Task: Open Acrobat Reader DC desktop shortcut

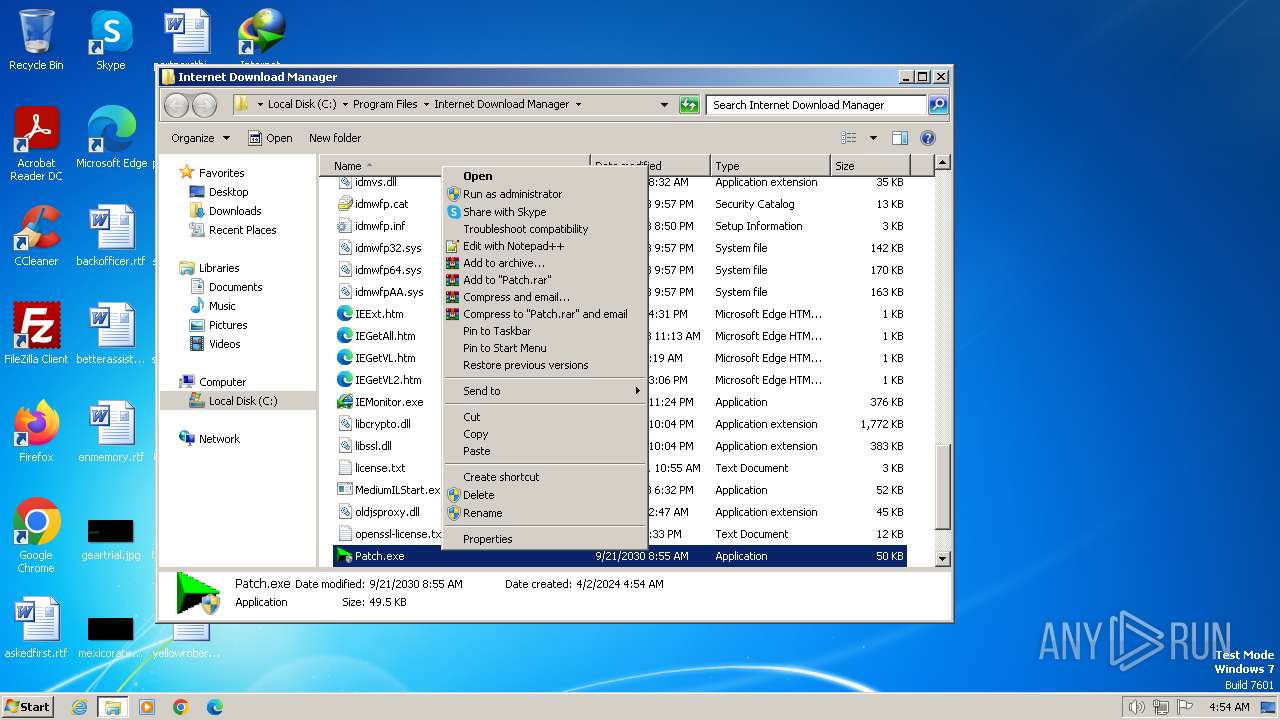Action: click(x=36, y=144)
